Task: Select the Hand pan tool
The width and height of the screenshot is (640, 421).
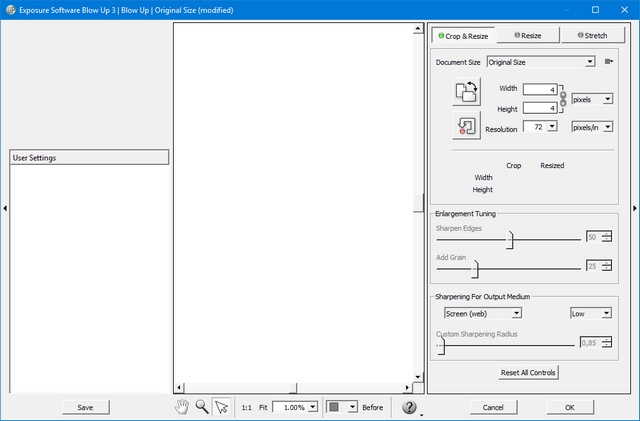Action: tap(182, 407)
